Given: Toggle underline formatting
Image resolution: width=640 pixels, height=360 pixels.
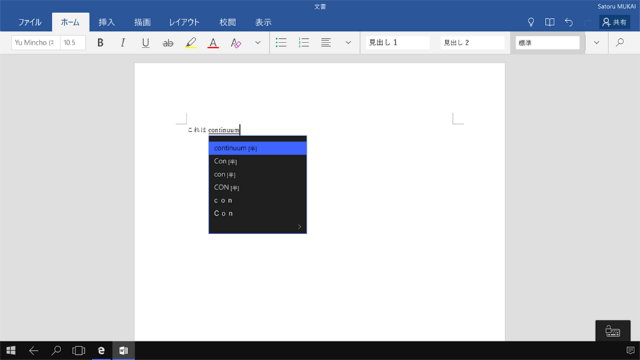Looking at the screenshot, I should (x=145, y=43).
